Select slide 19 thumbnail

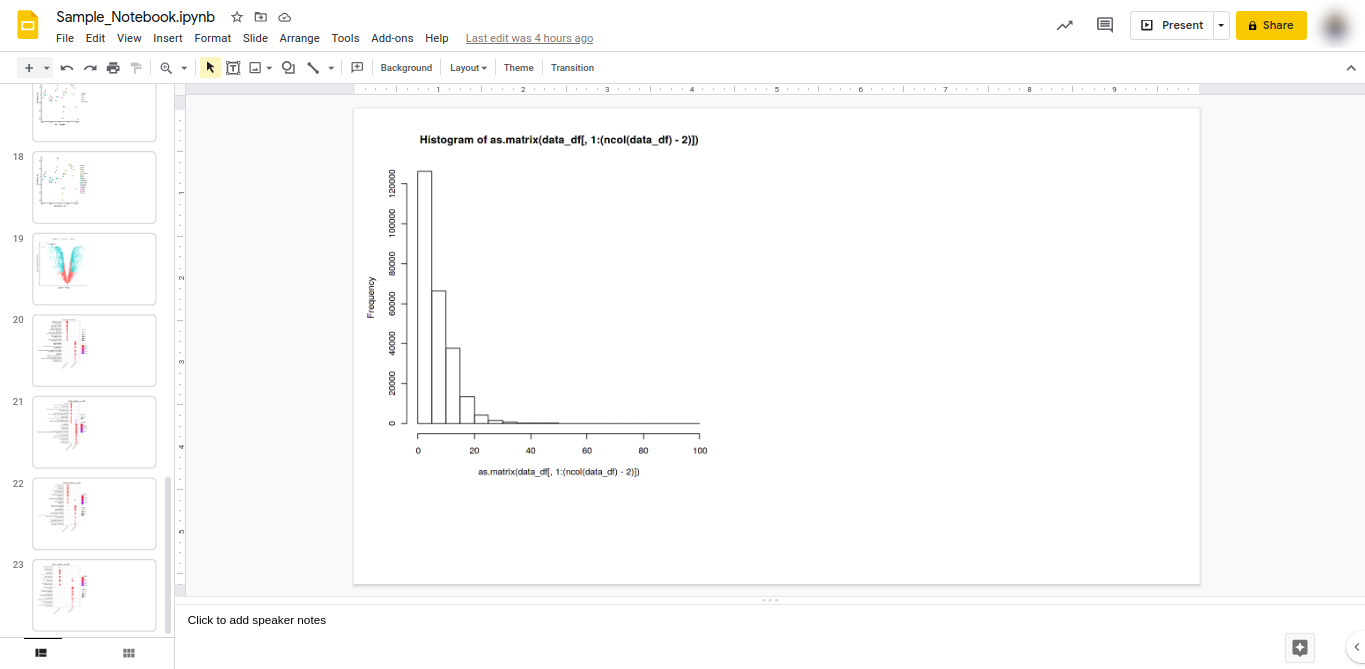click(94, 268)
